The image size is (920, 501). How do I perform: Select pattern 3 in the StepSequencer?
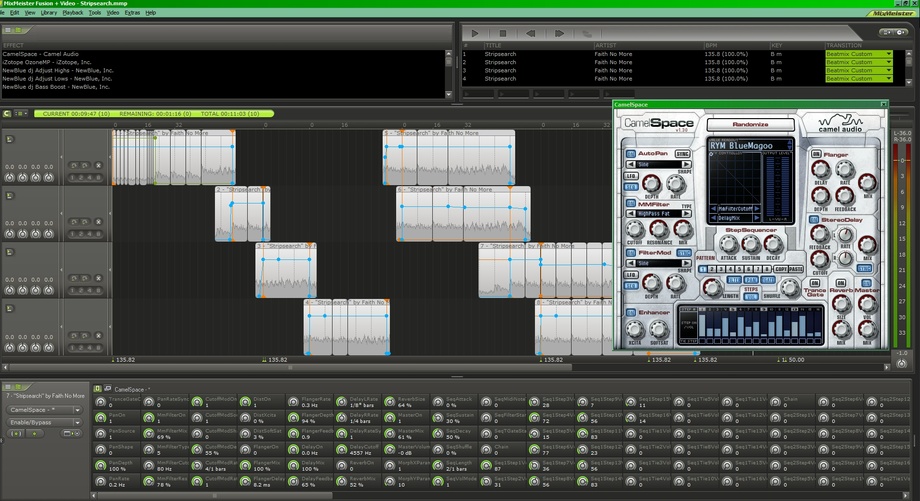(719, 269)
